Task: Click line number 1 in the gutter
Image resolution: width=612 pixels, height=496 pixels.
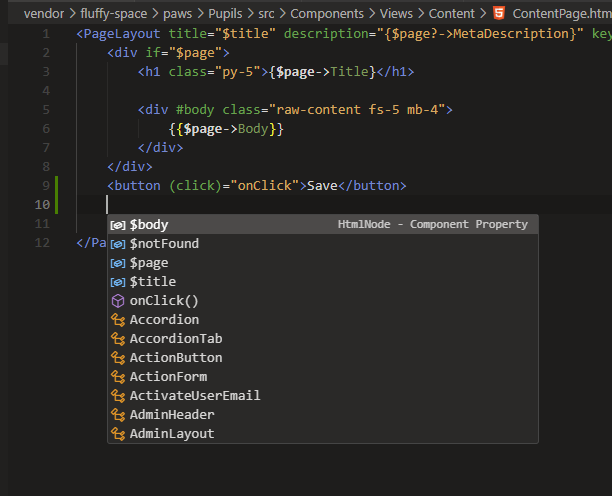Action: 46,34
